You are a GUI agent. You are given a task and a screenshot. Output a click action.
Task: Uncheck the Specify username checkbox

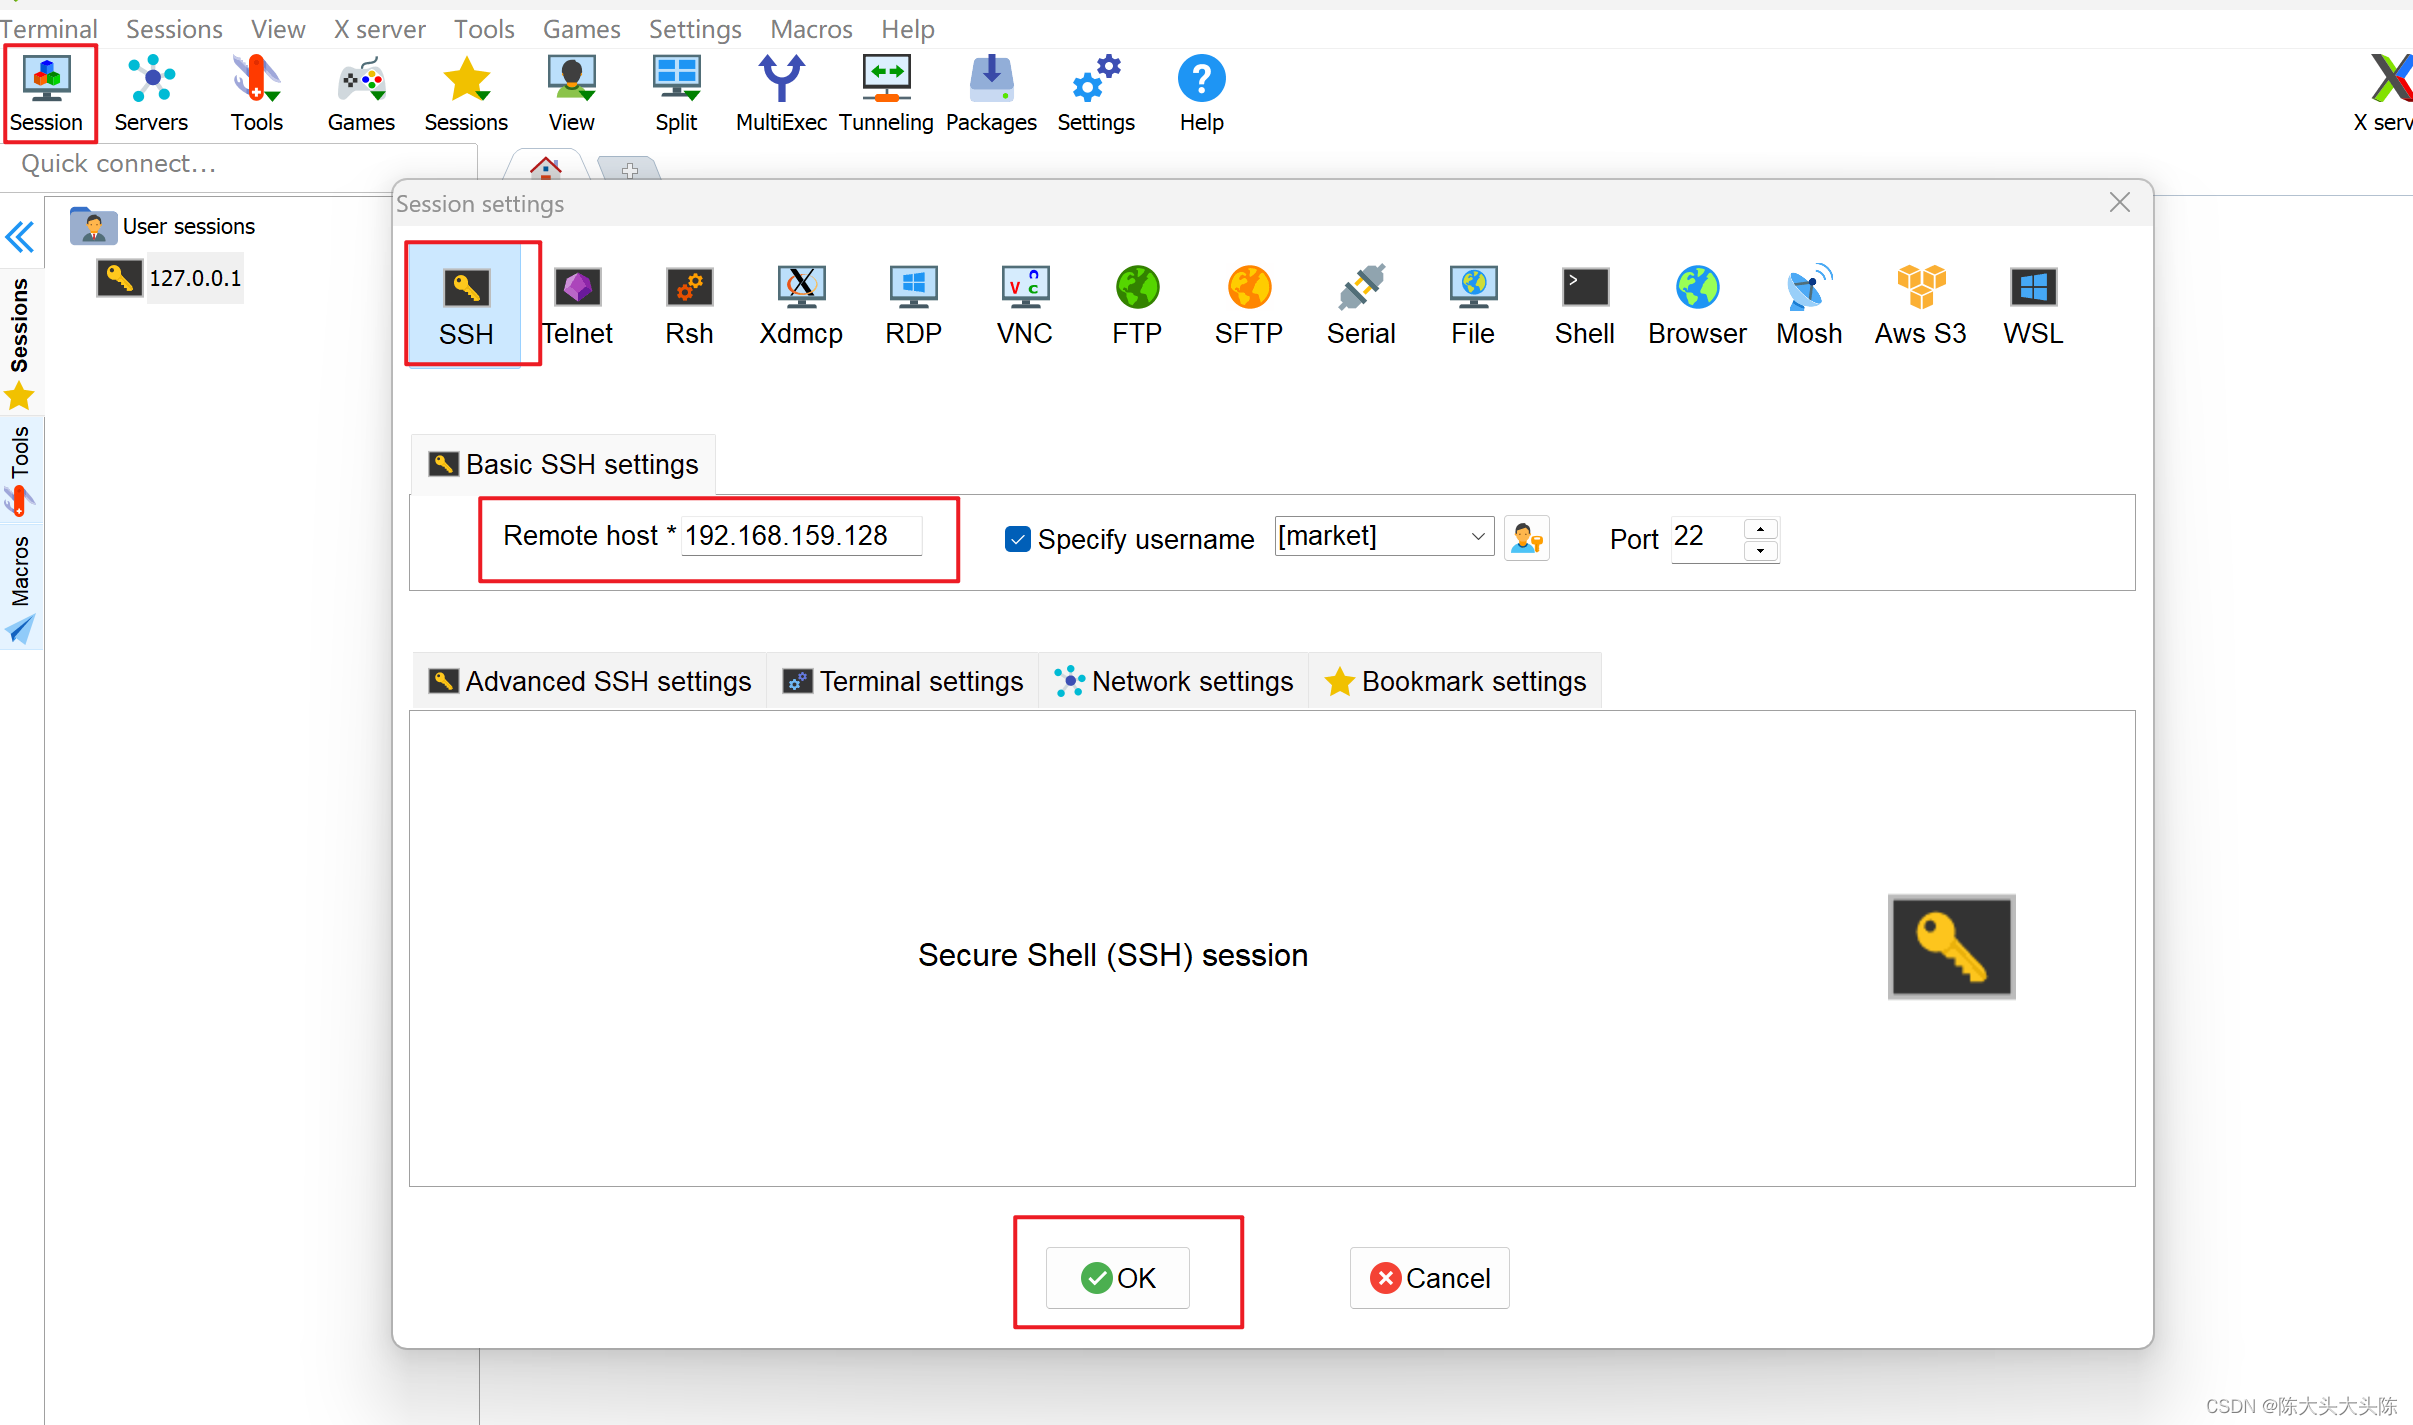(x=1016, y=538)
